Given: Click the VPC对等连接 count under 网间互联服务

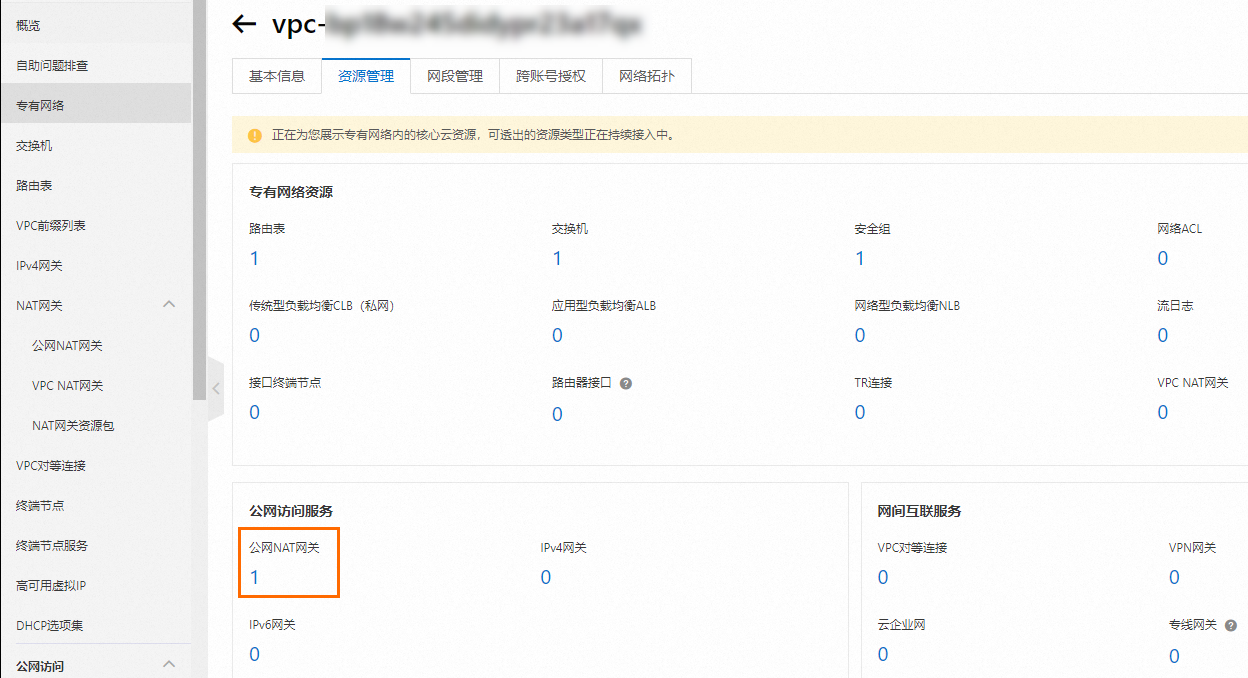Looking at the screenshot, I should click(883, 577).
